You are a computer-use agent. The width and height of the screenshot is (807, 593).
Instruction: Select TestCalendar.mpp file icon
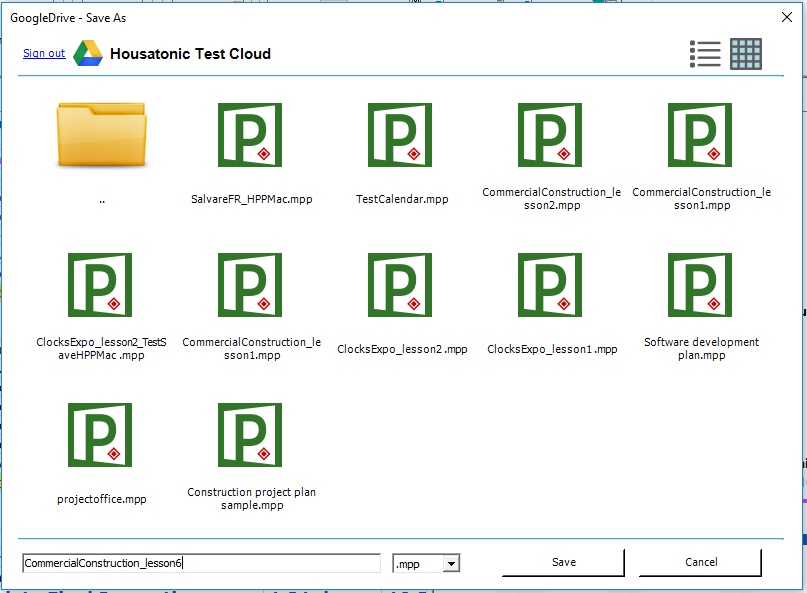(400, 135)
